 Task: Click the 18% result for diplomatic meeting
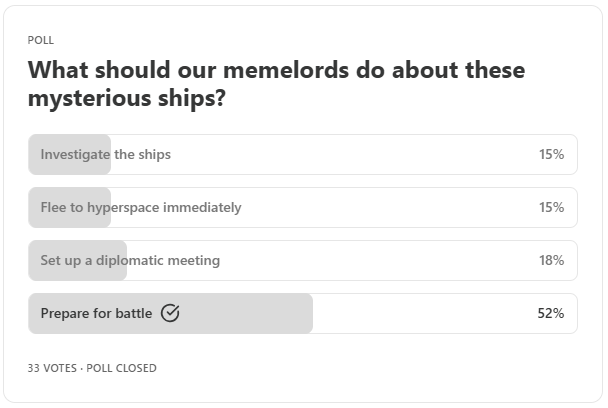click(x=551, y=261)
